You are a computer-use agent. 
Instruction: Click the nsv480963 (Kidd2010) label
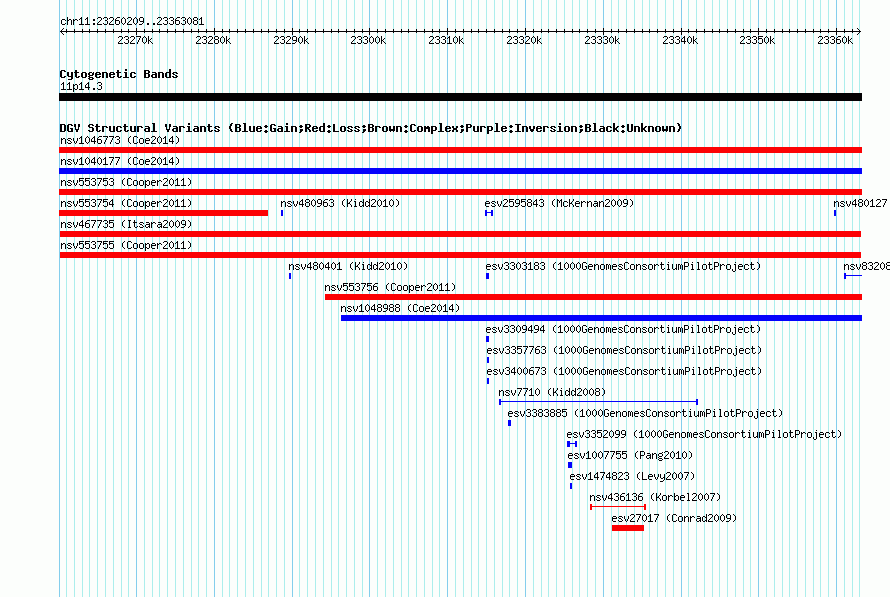click(340, 203)
